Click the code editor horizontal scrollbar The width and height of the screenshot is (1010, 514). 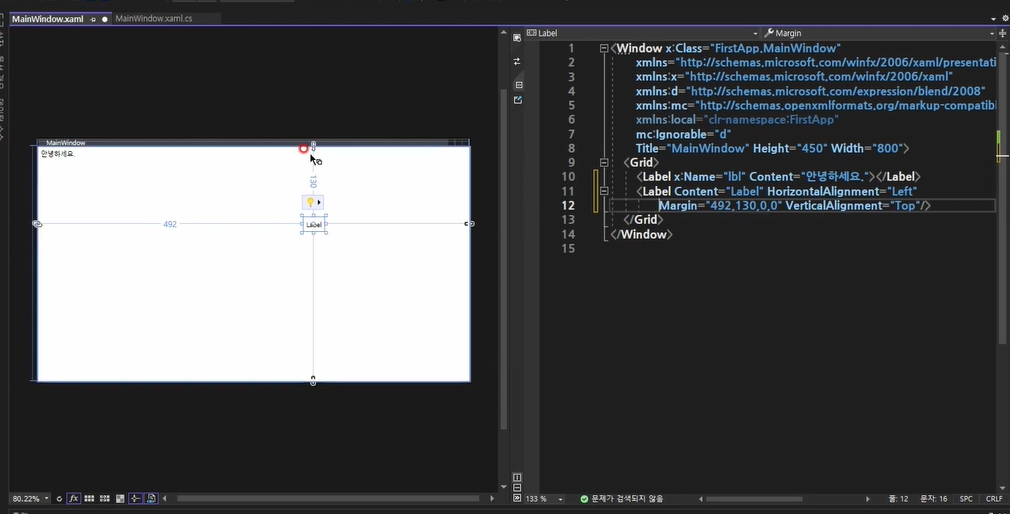pyautogui.click(x=754, y=499)
